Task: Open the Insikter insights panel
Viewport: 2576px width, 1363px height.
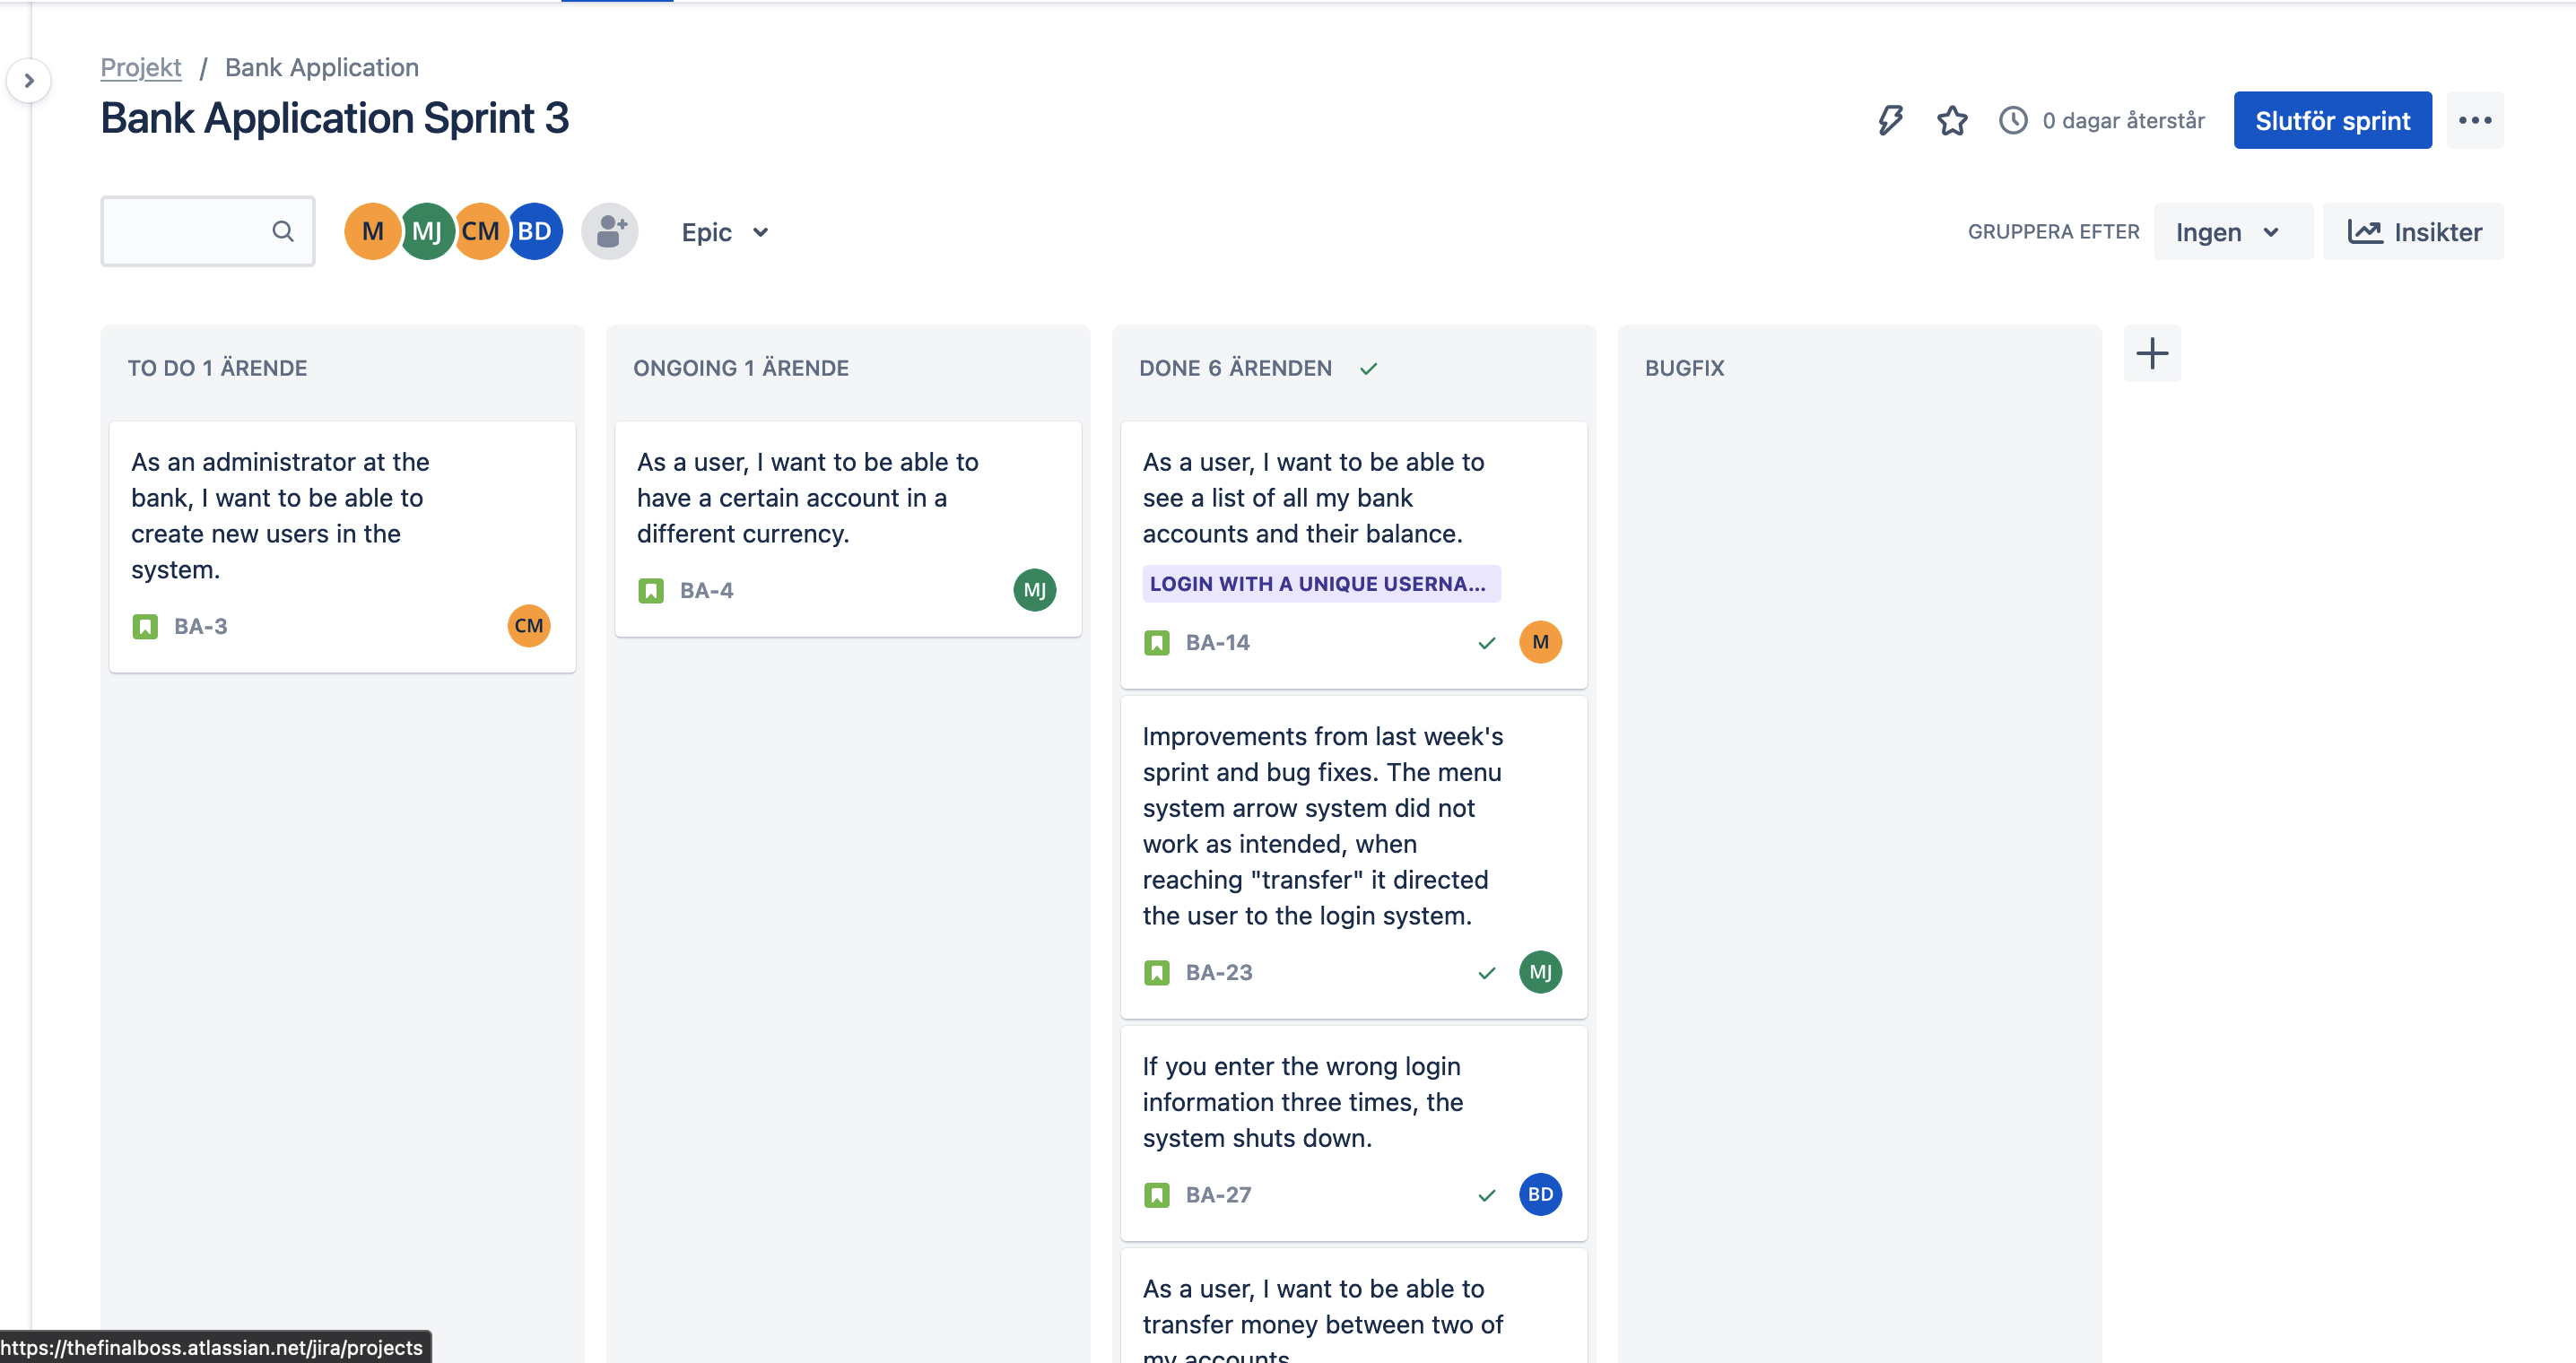Action: click(2413, 232)
